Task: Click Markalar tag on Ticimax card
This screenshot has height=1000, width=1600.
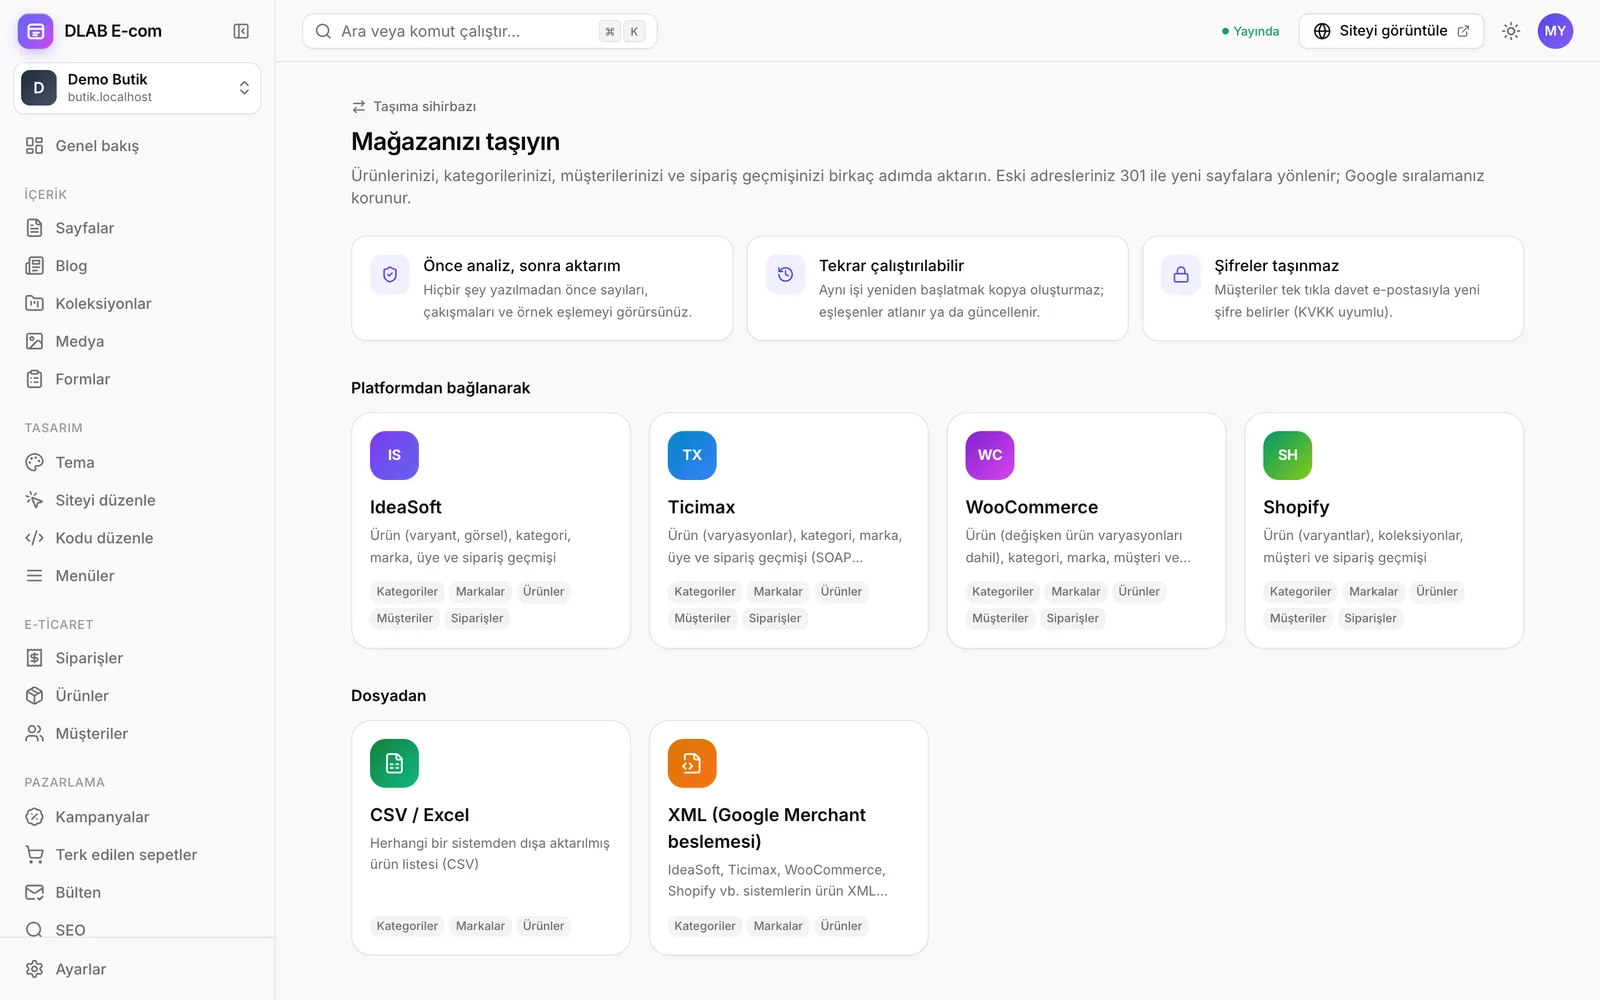Action: [x=778, y=592]
